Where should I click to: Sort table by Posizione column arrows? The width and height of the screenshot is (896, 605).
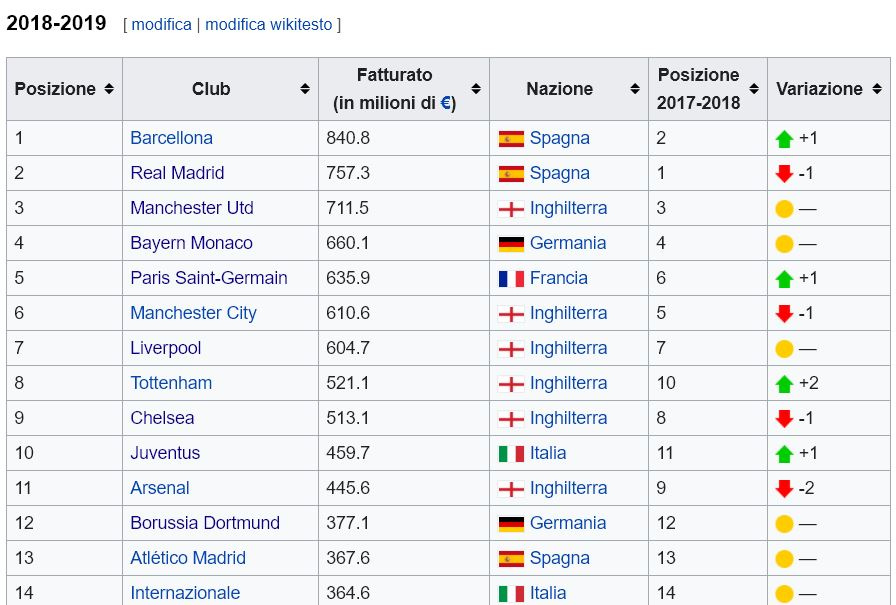click(x=109, y=89)
